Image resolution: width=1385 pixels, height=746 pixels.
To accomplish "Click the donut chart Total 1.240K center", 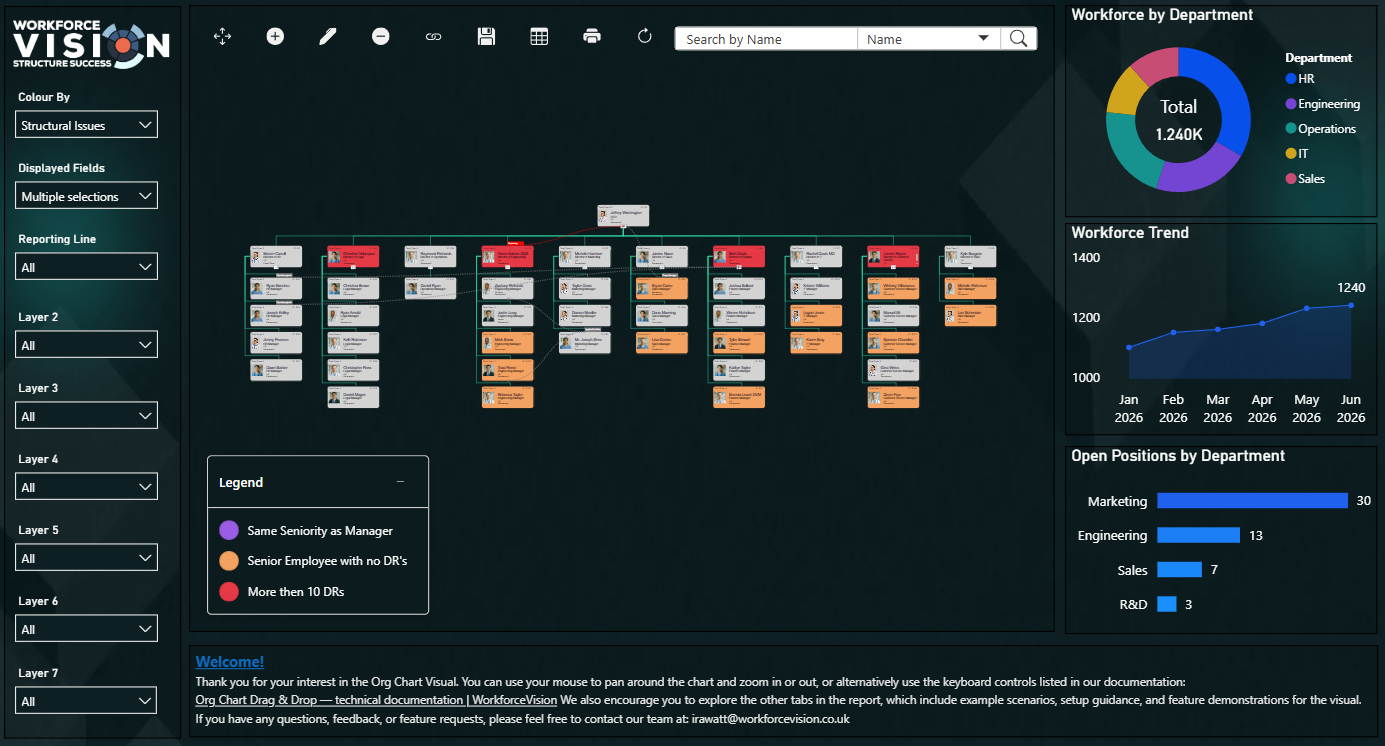I will pyautogui.click(x=1178, y=119).
